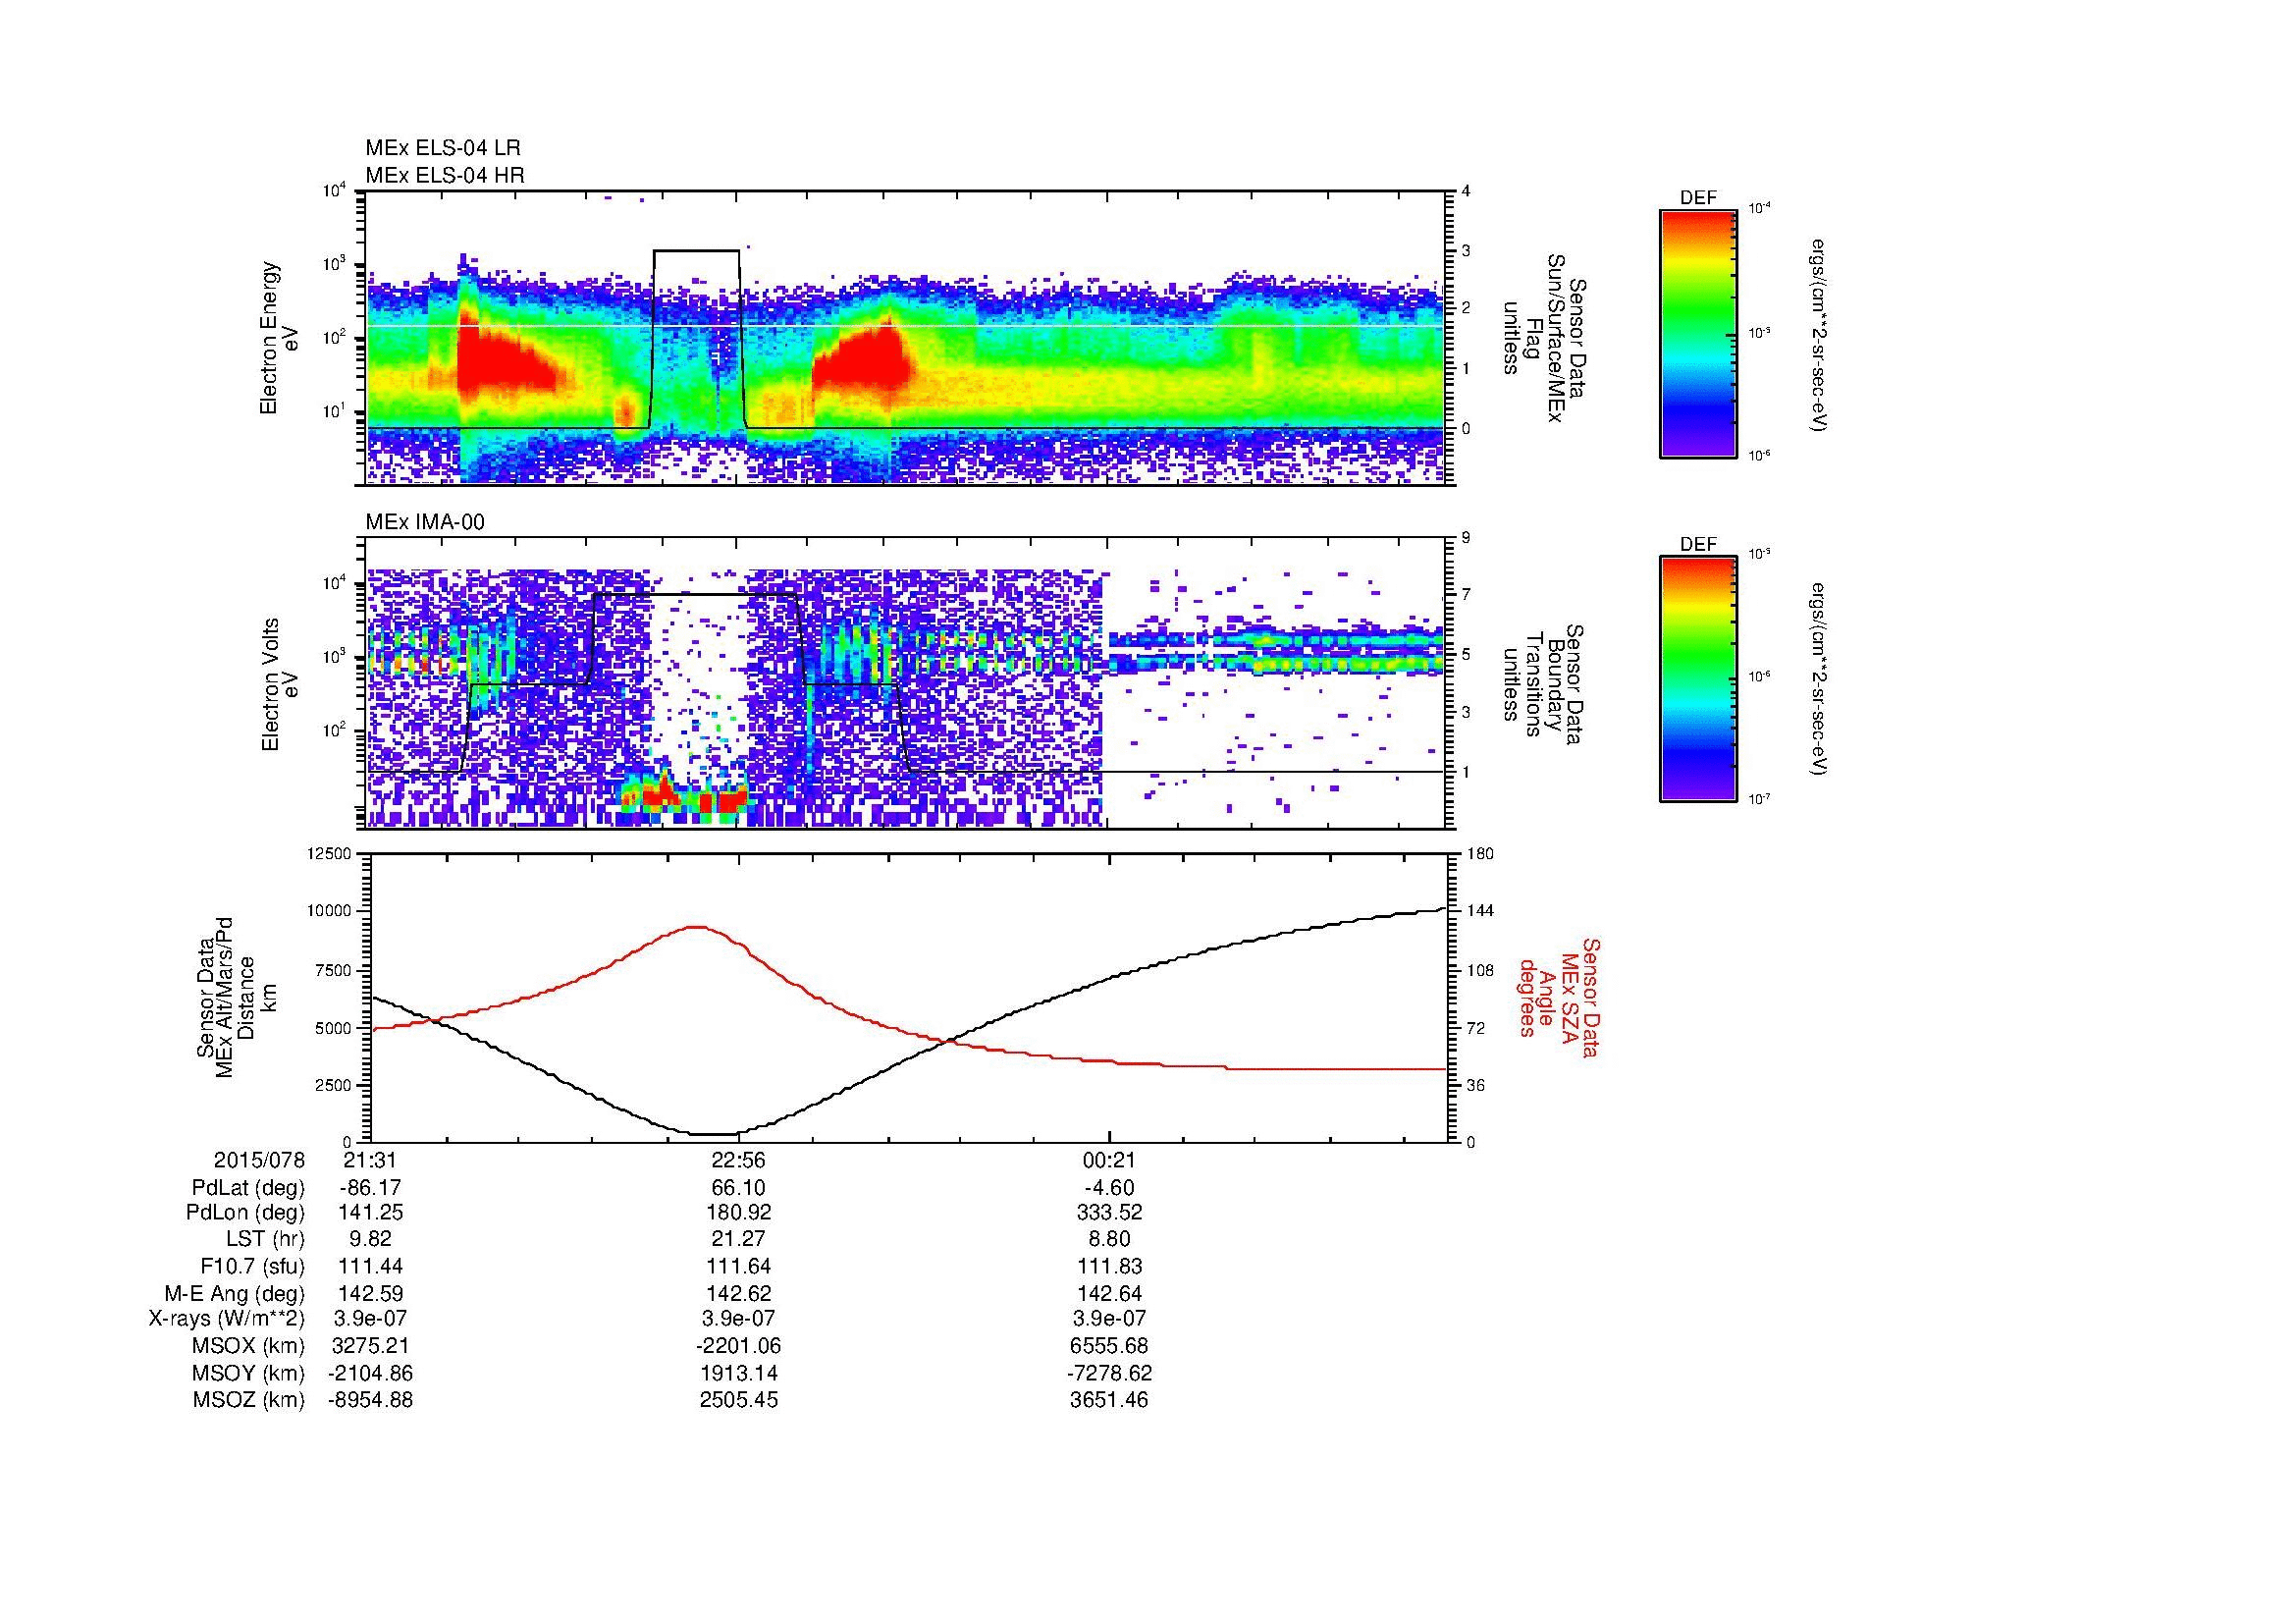
Task: Click the 'Electron Energy eV' axis label
Action: click(x=280, y=338)
